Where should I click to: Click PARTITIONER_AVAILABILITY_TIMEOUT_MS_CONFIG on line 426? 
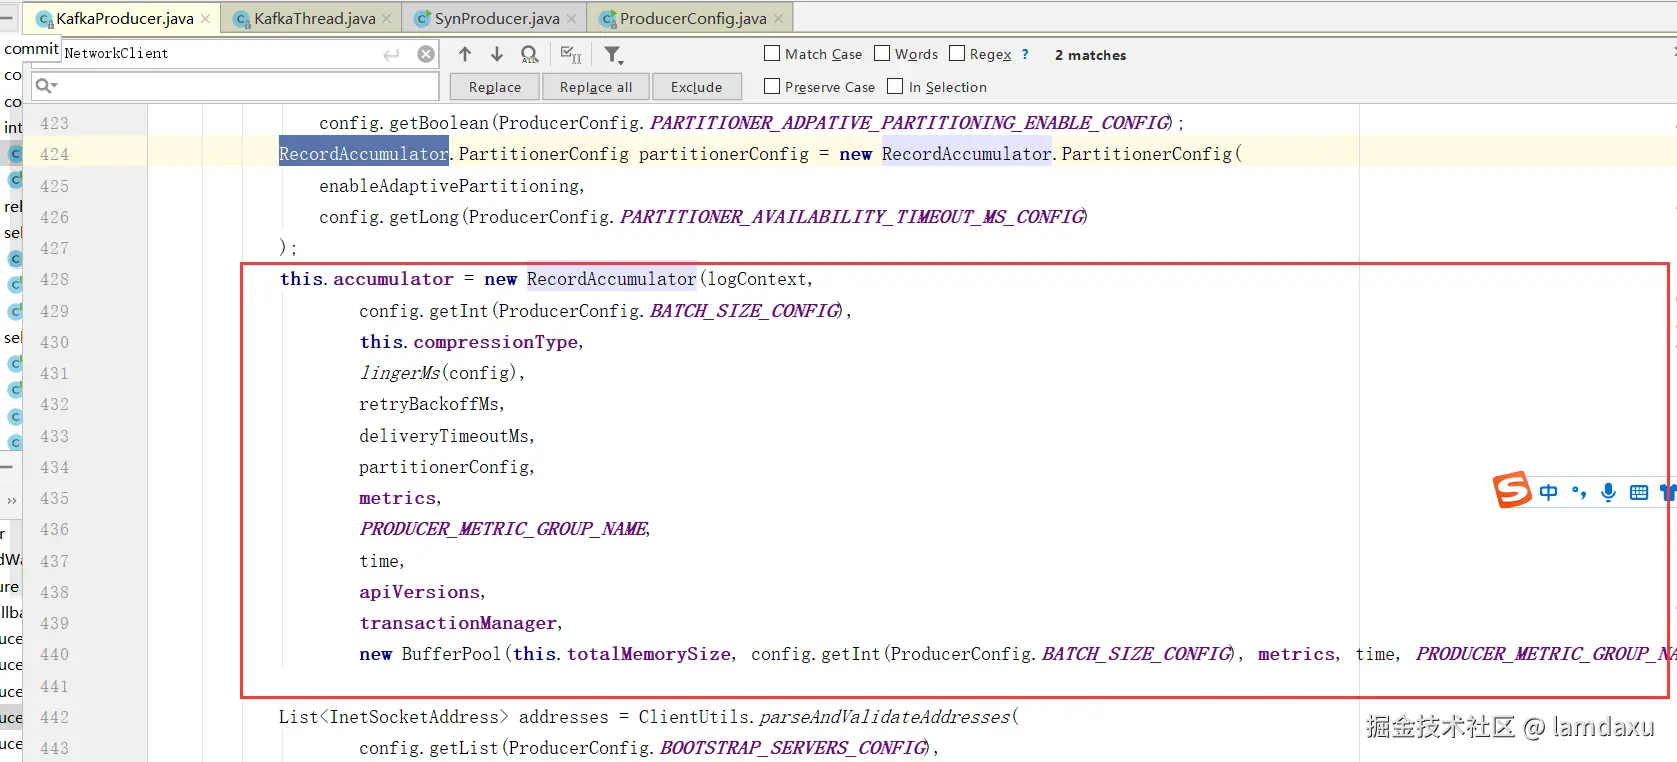[852, 217]
